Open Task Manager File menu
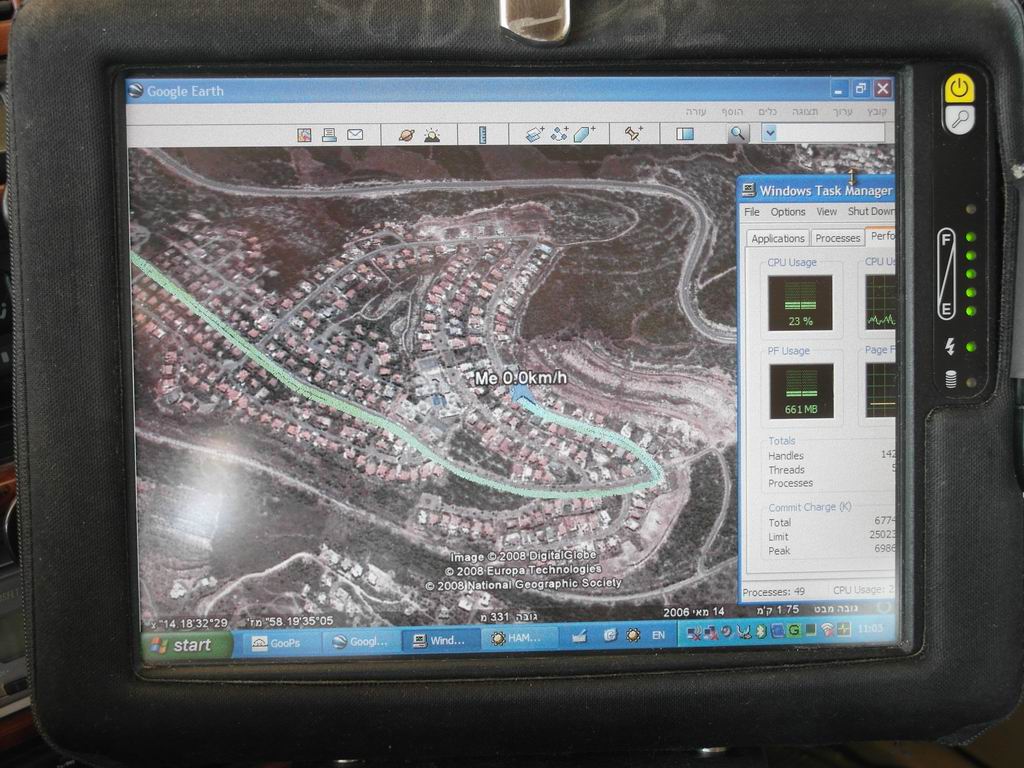1024x768 pixels. pos(752,212)
